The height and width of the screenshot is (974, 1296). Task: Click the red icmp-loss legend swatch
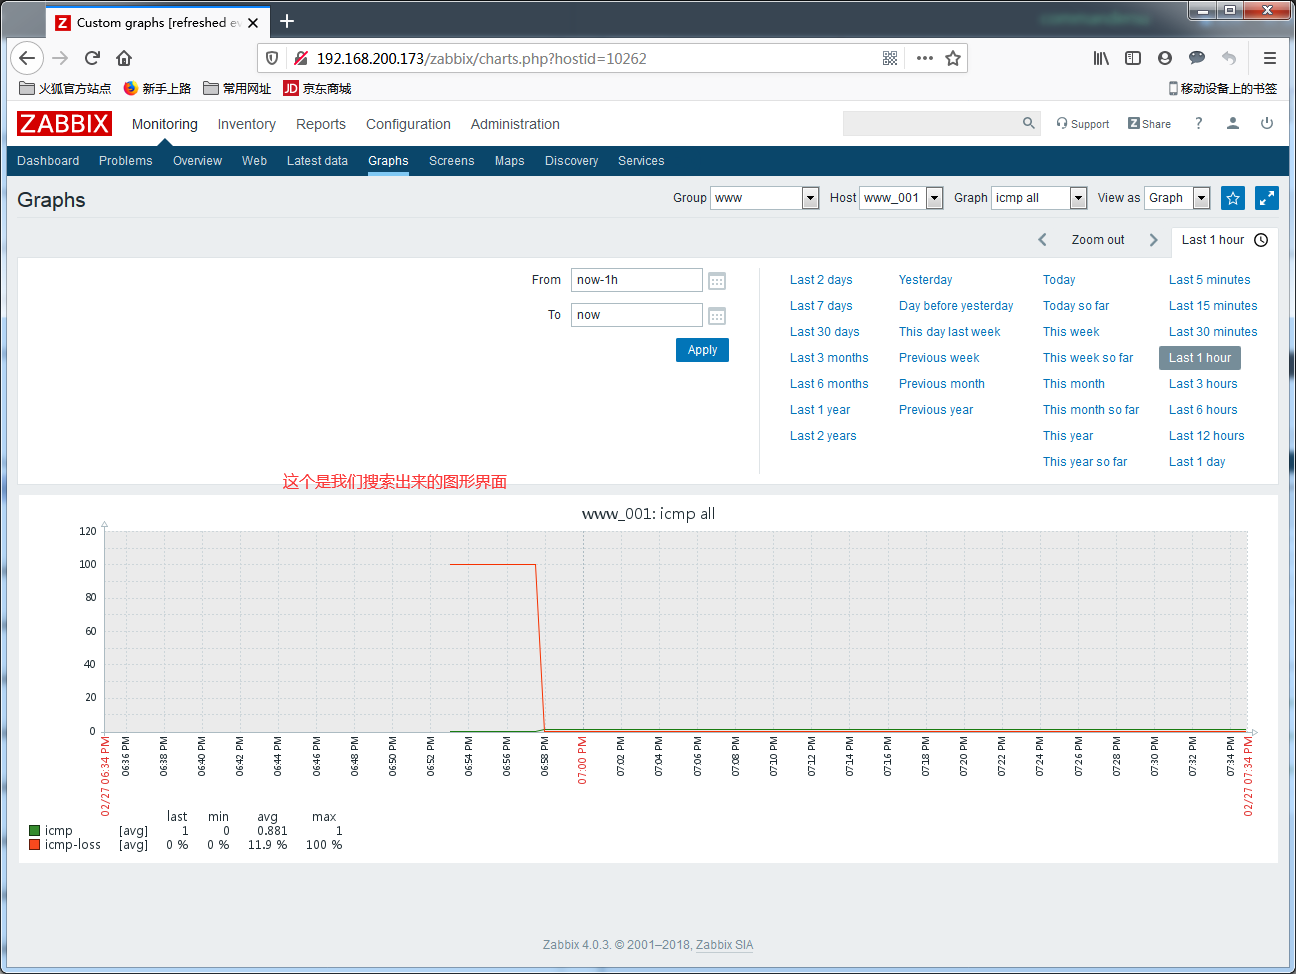coord(35,845)
